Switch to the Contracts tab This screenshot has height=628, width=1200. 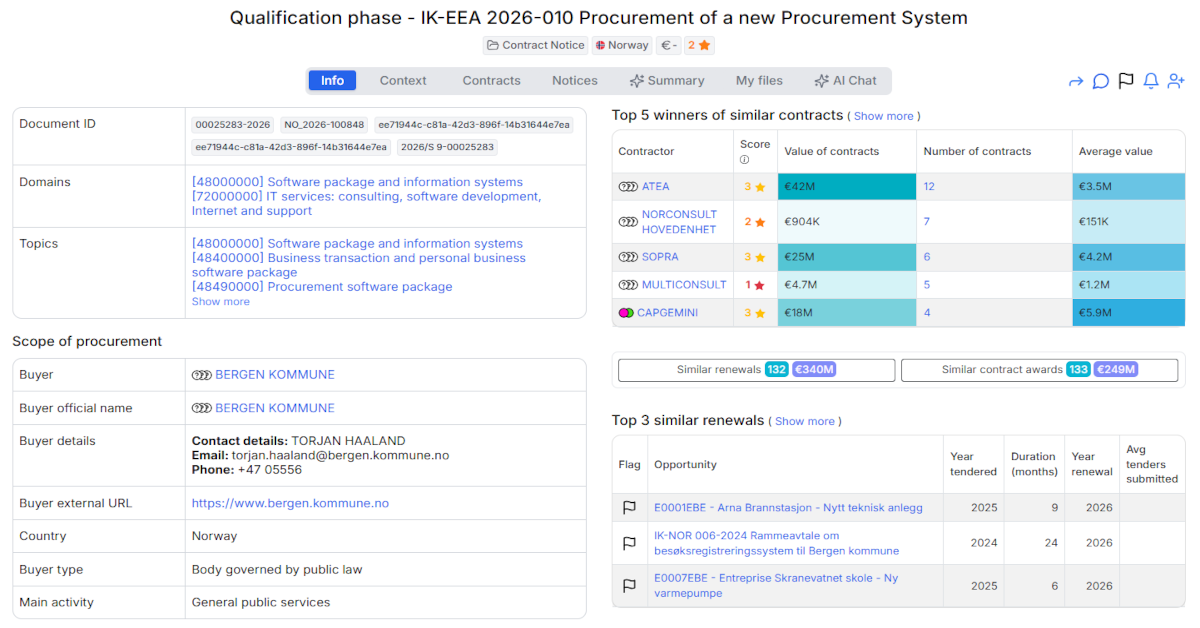tap(491, 80)
